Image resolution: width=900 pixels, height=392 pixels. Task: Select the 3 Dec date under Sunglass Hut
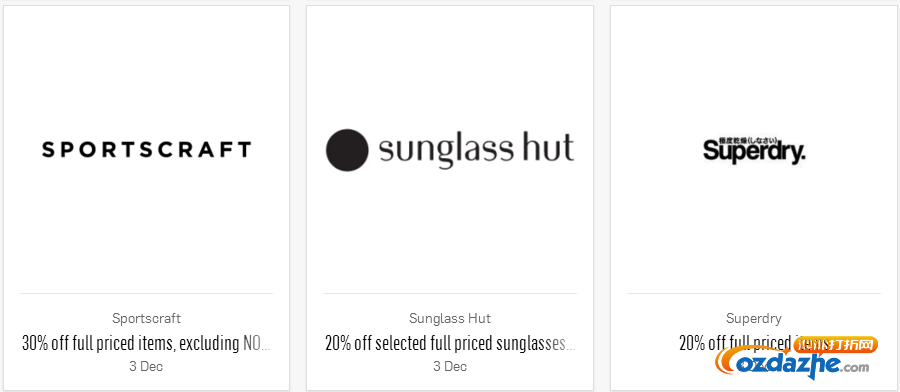click(x=450, y=366)
